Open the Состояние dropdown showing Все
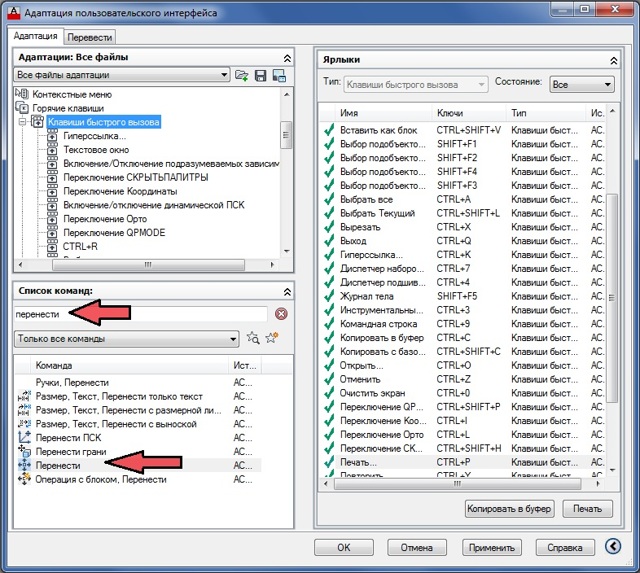This screenshot has width=640, height=573. point(607,85)
